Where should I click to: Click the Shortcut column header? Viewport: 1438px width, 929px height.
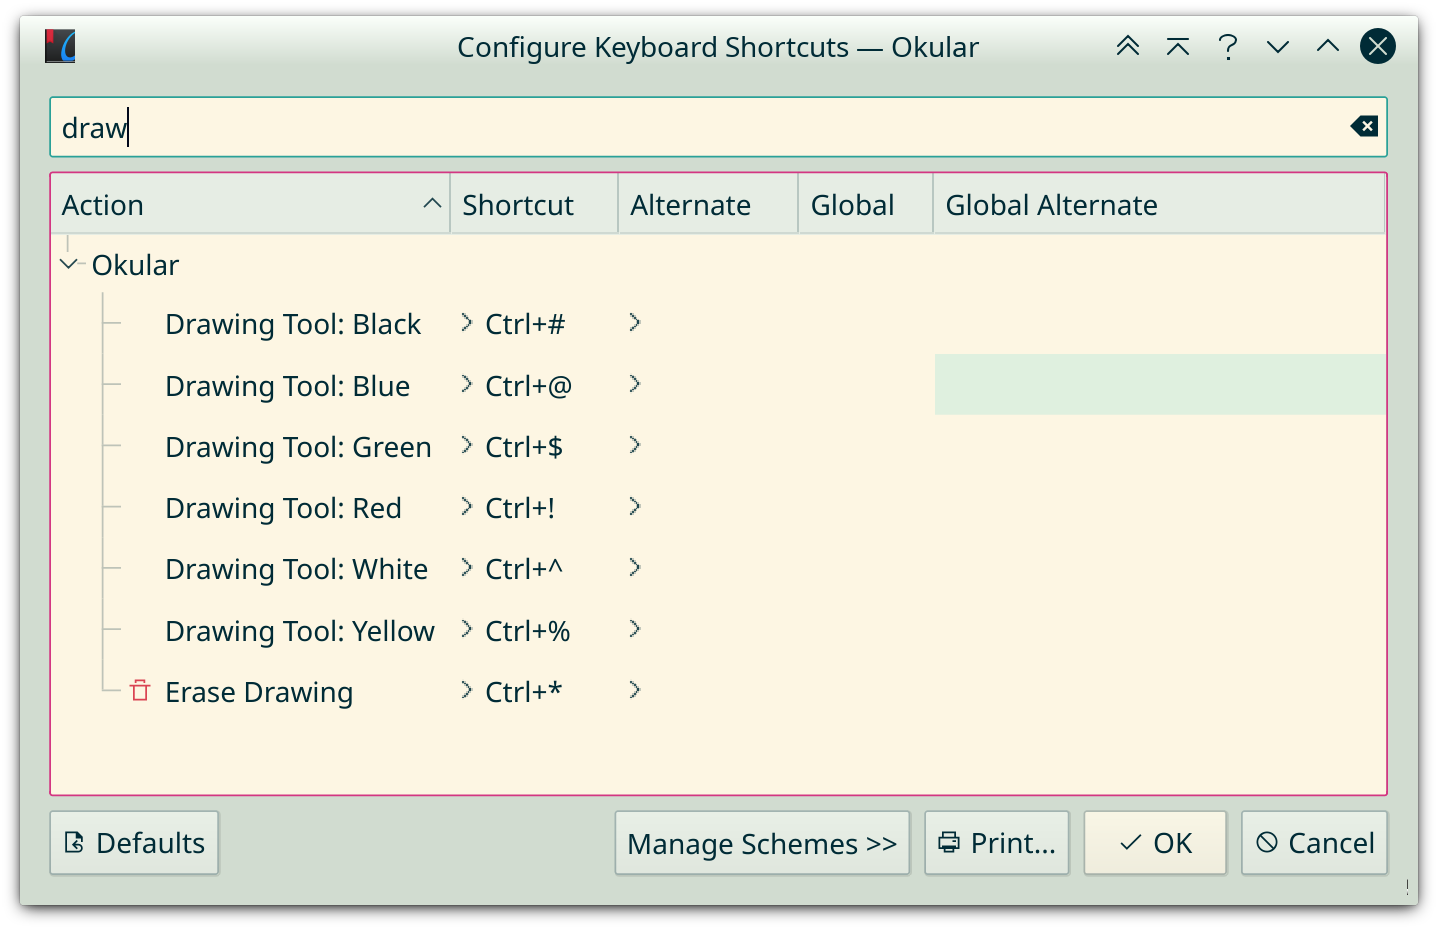(534, 204)
